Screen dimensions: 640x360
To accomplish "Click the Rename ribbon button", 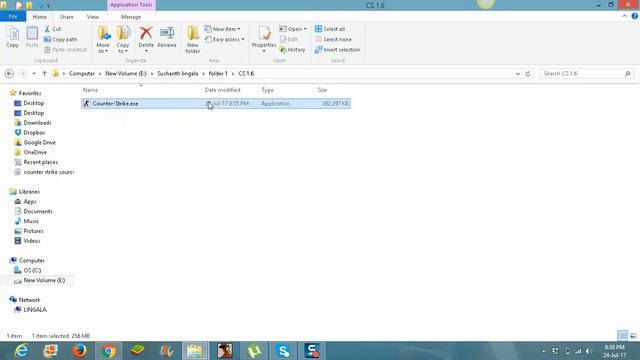I will [x=167, y=37].
